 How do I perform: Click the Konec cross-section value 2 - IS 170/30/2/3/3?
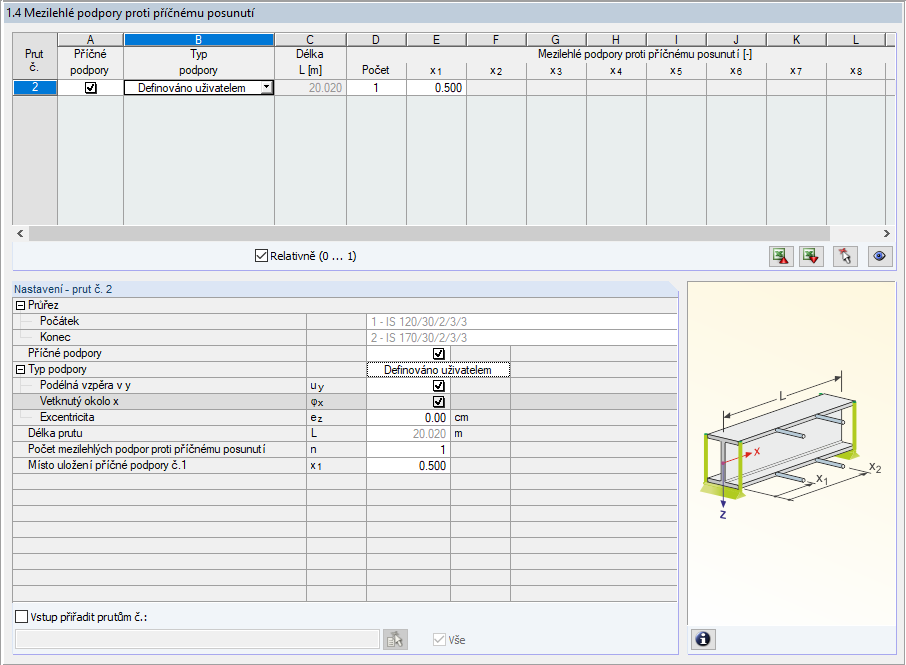pyautogui.click(x=521, y=337)
